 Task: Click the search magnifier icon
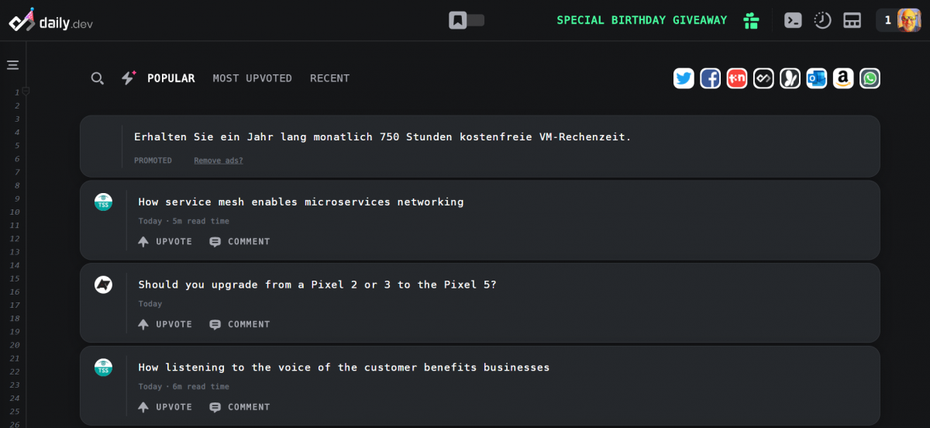click(x=97, y=78)
